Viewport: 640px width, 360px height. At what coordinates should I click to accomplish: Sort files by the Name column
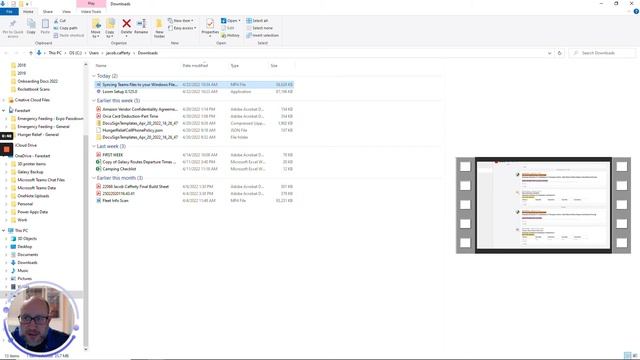(x=101, y=66)
